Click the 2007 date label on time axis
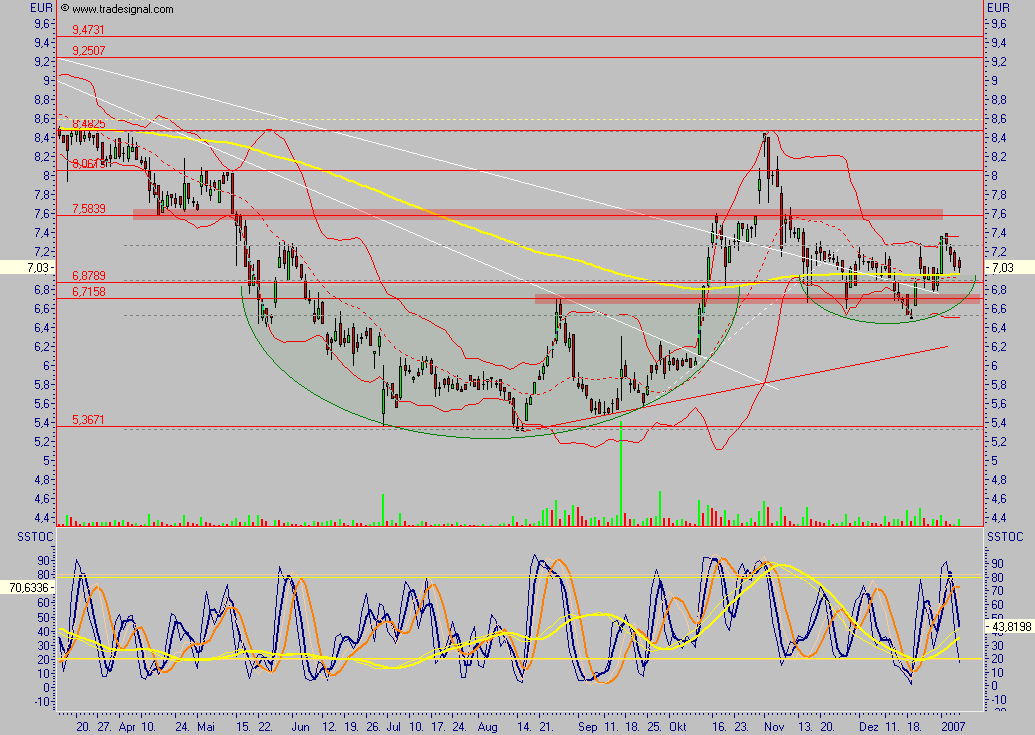 [952, 725]
